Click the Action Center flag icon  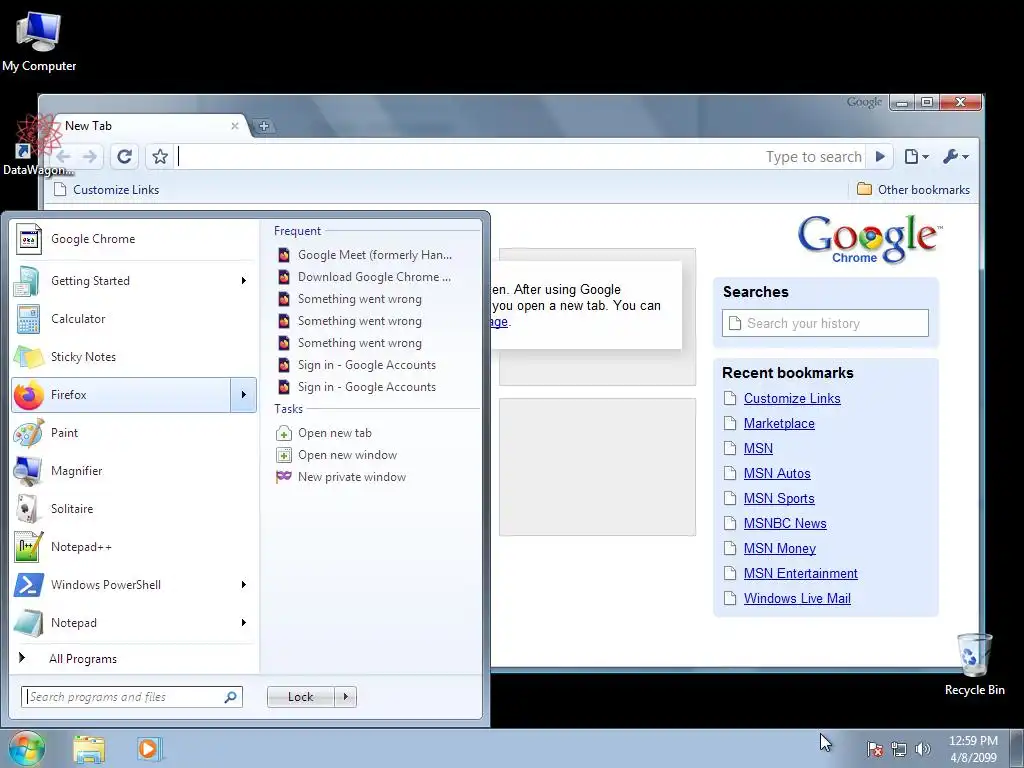(x=875, y=749)
